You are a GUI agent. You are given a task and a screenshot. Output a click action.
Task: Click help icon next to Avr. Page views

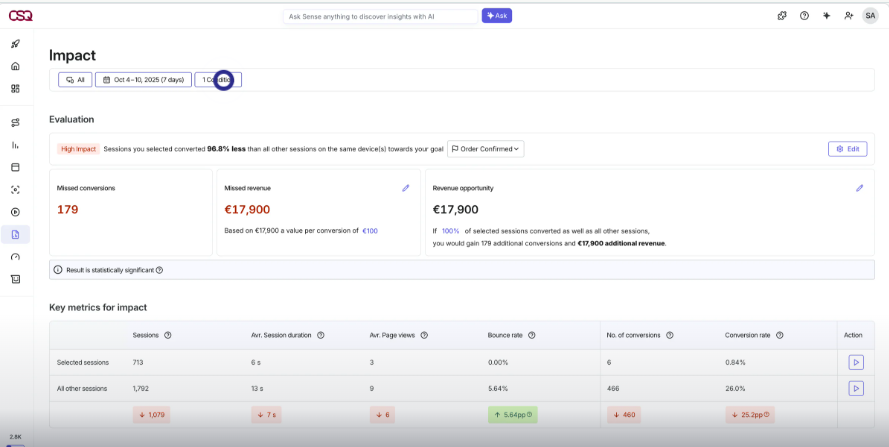[424, 335]
